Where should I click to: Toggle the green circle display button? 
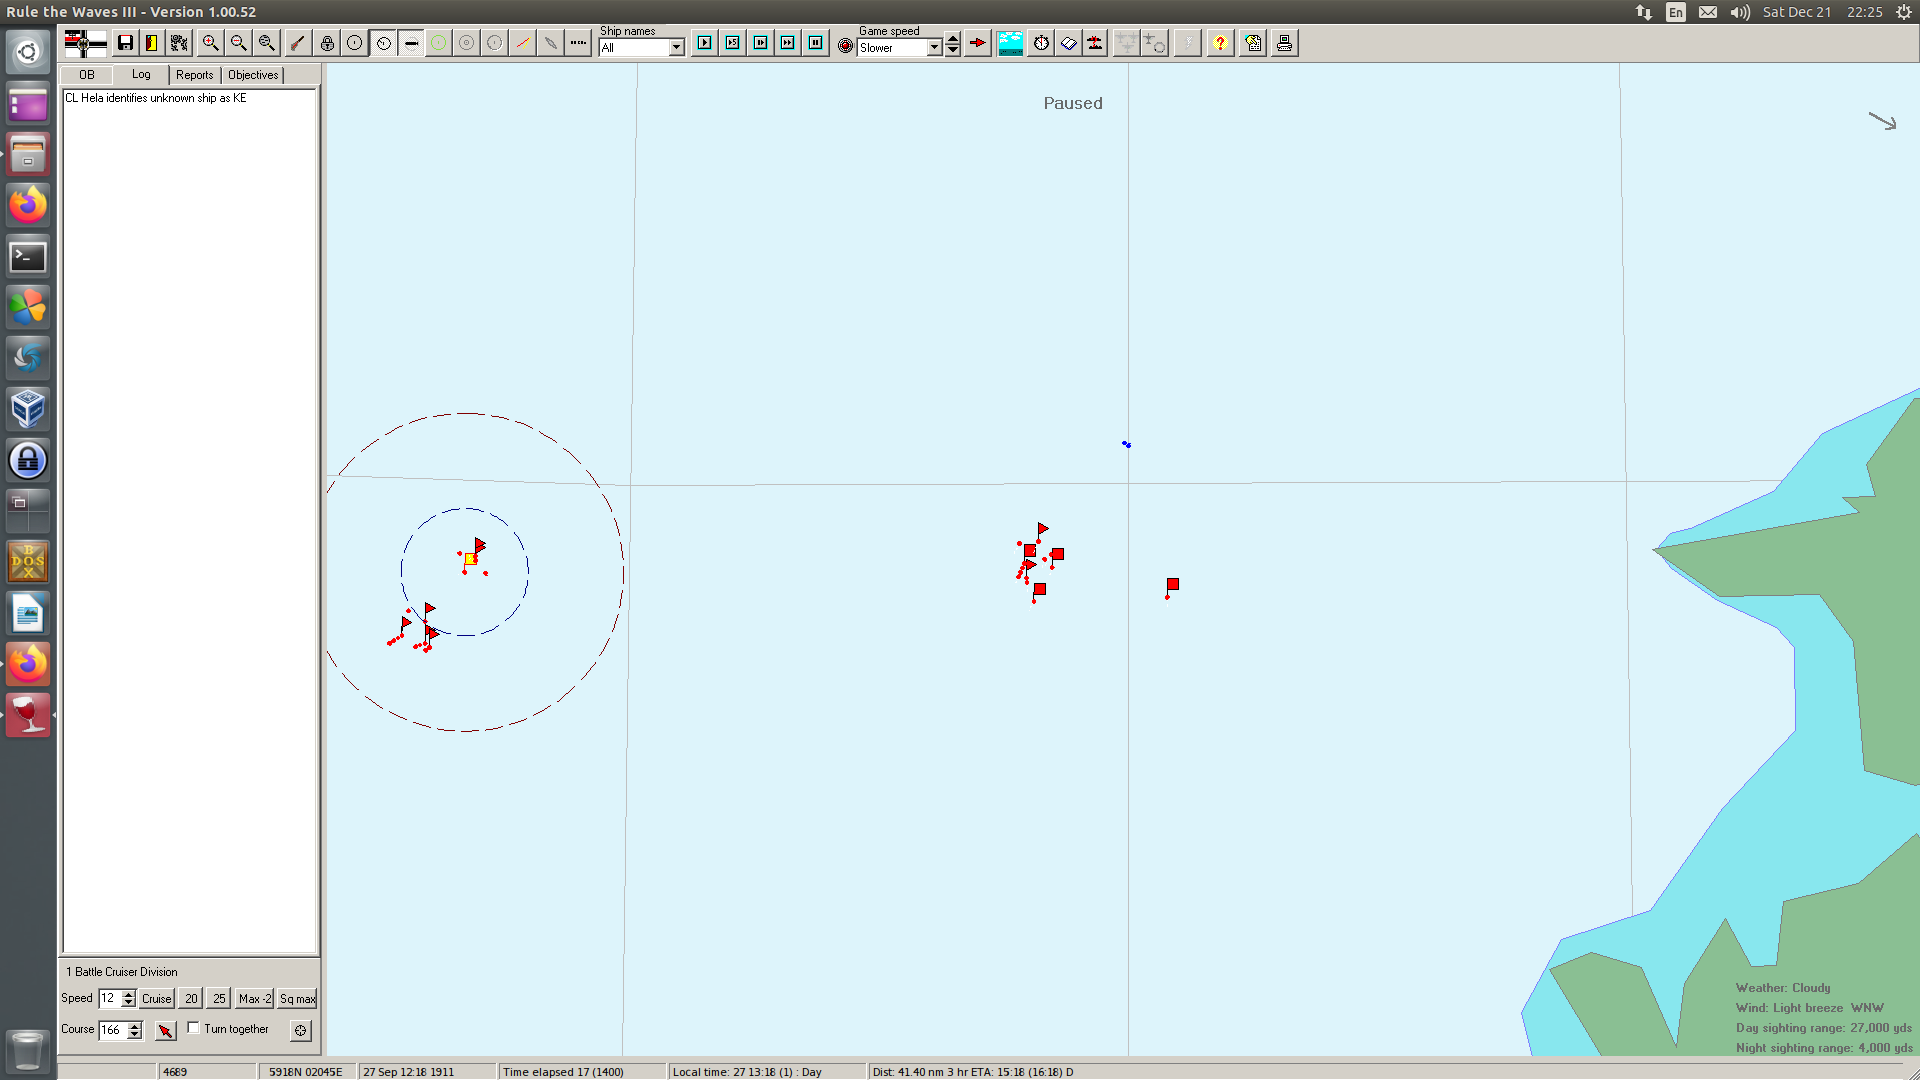439,43
